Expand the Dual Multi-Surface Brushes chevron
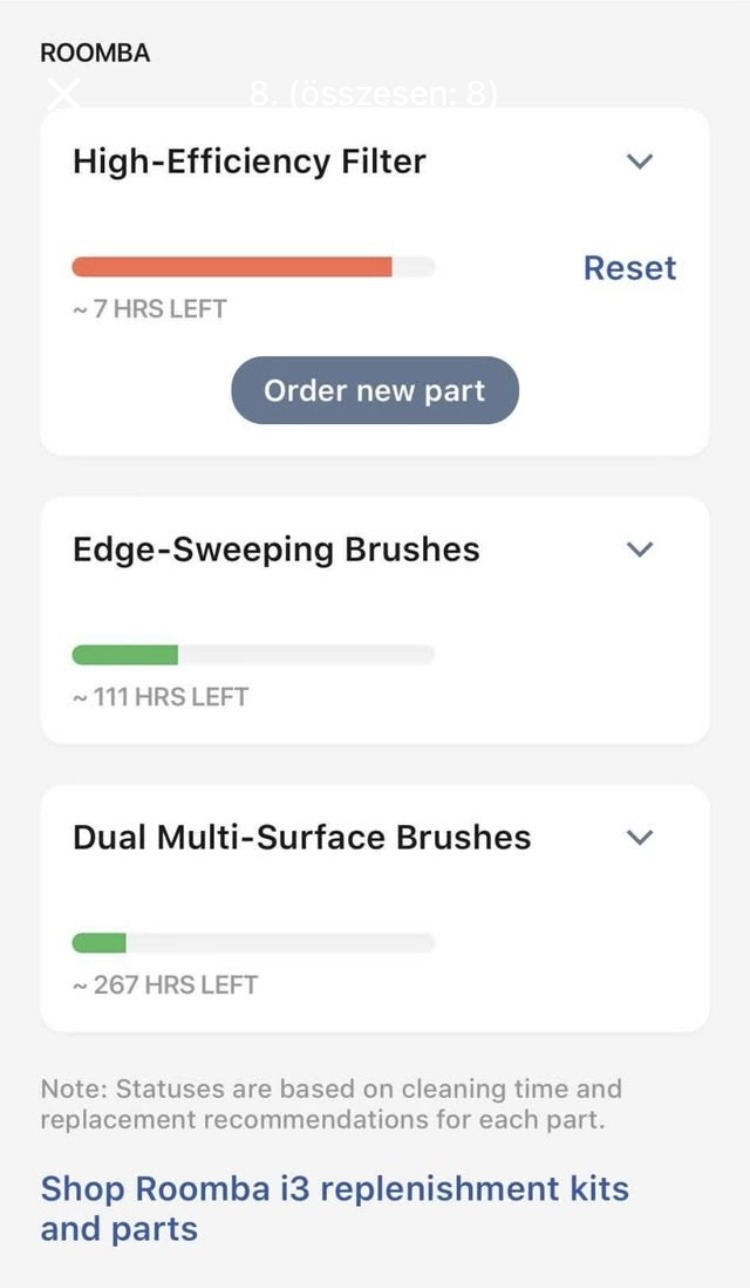The image size is (750, 1288). coord(639,837)
